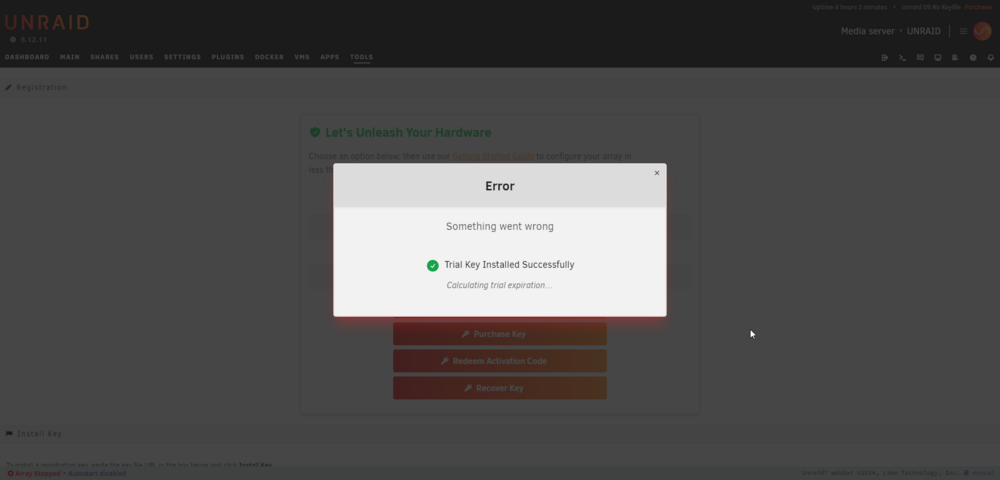Open the web terminal icon
The image size is (1000, 480).
click(x=902, y=57)
